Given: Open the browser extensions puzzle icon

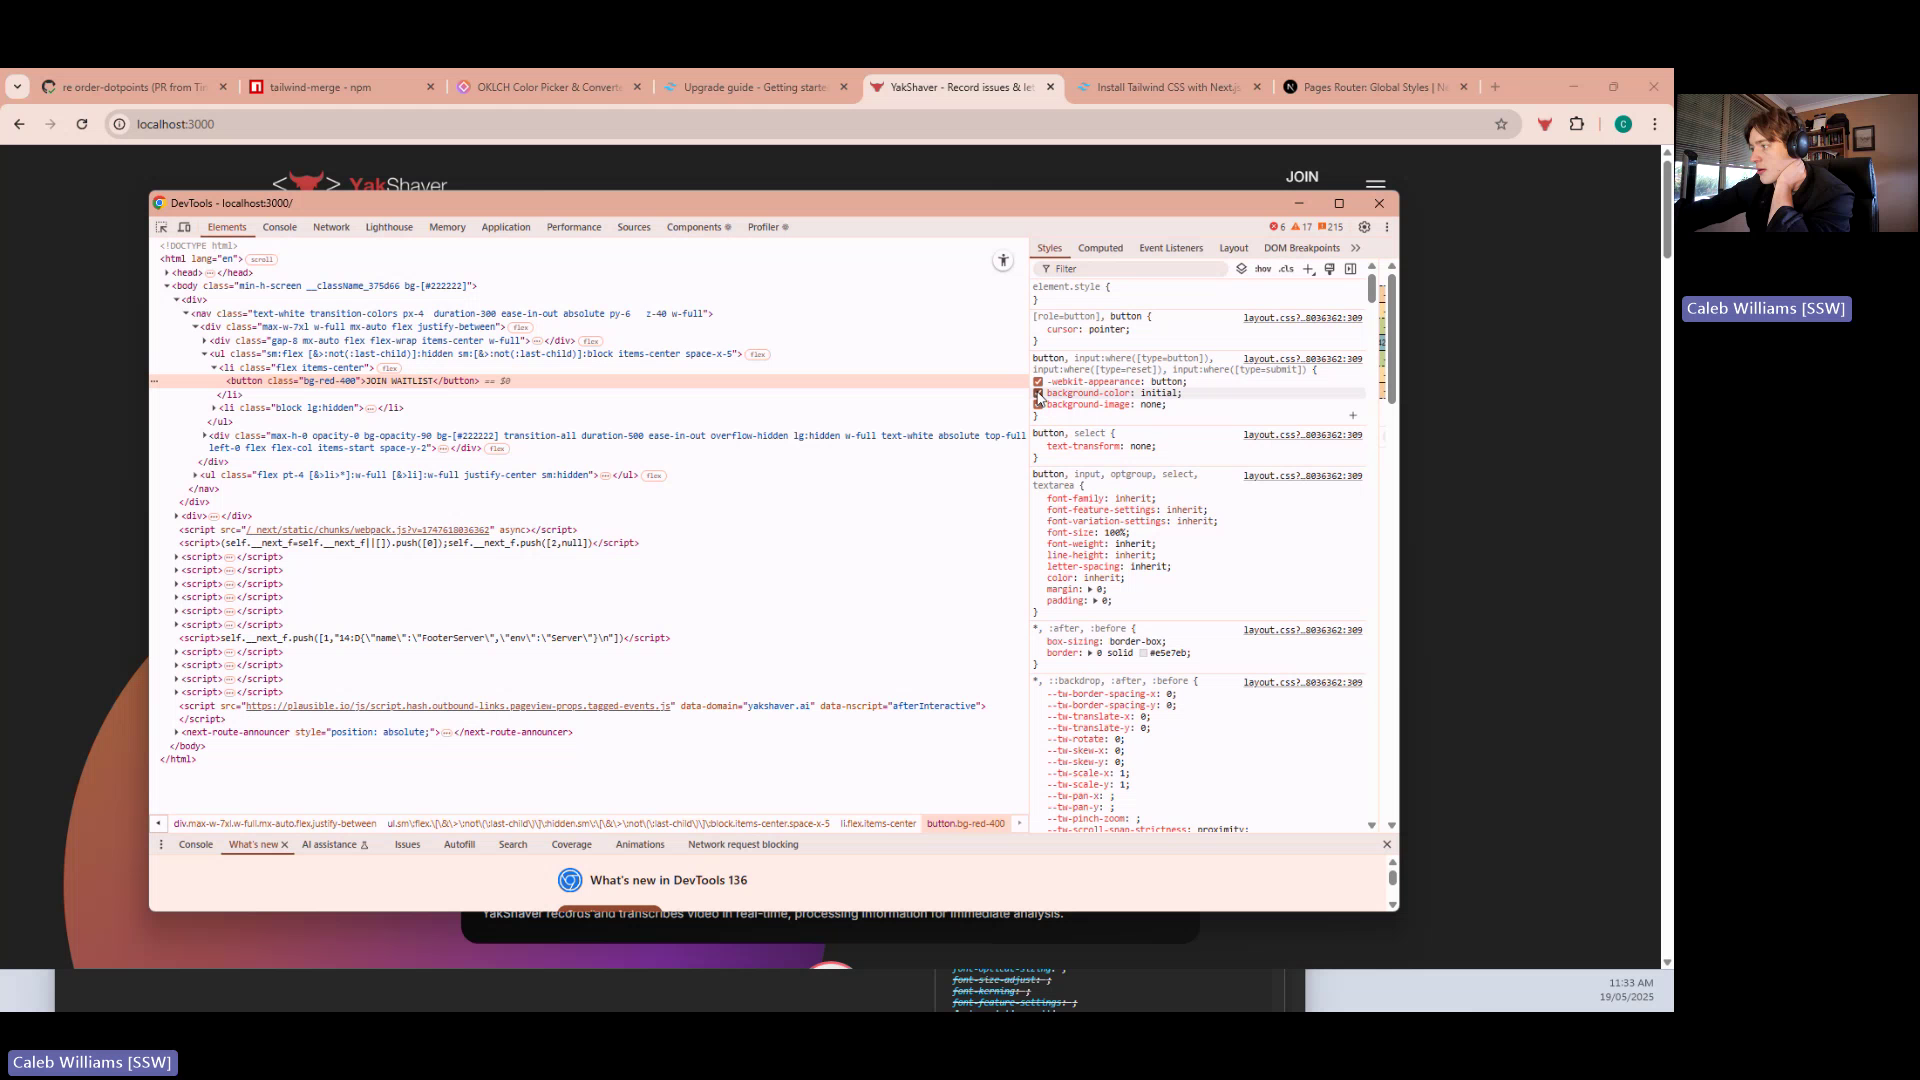Looking at the screenshot, I should pos(1577,124).
